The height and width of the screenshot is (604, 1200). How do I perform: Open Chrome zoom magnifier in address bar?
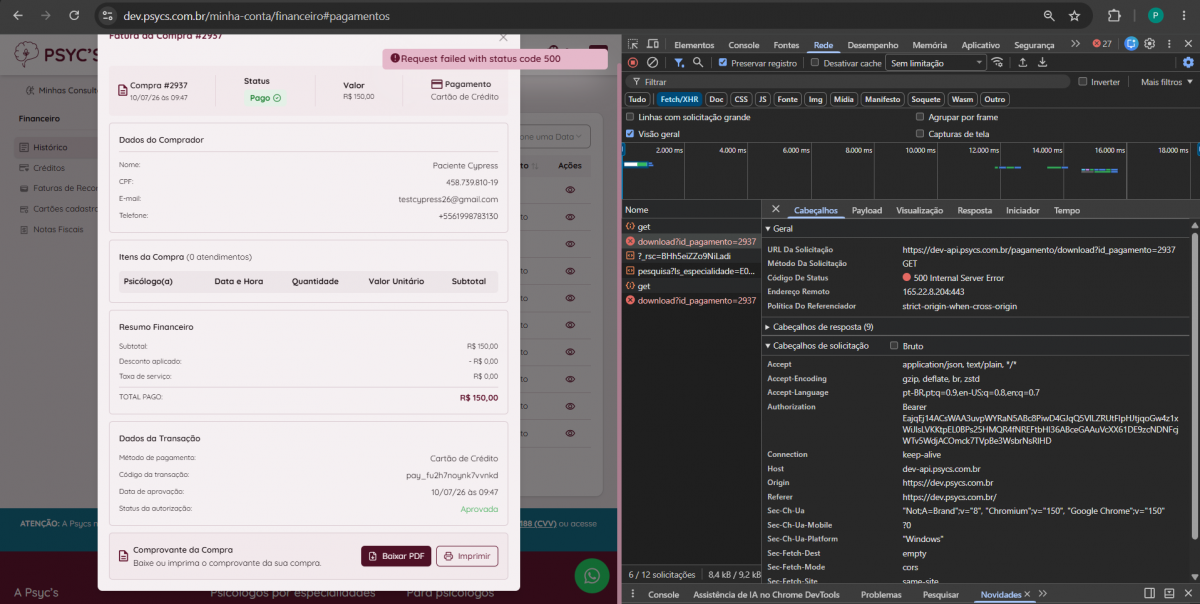click(1048, 16)
